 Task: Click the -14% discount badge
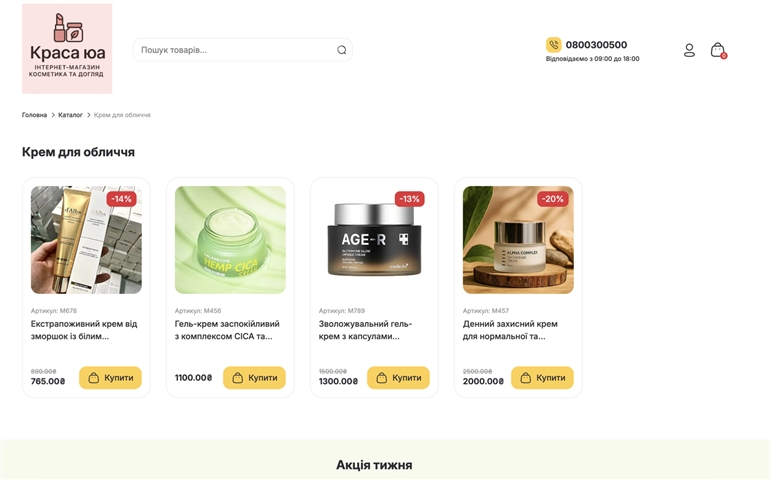point(121,199)
